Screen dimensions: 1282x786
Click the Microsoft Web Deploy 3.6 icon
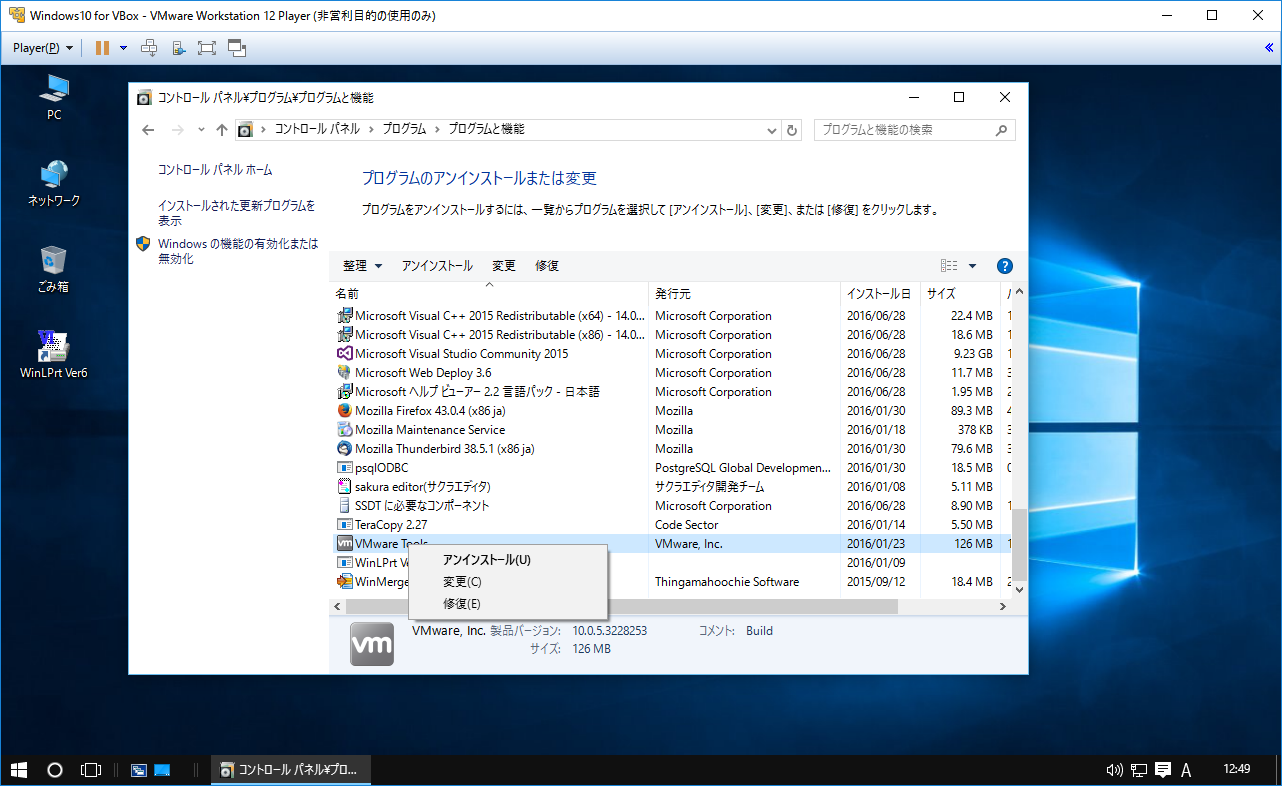[x=345, y=373]
